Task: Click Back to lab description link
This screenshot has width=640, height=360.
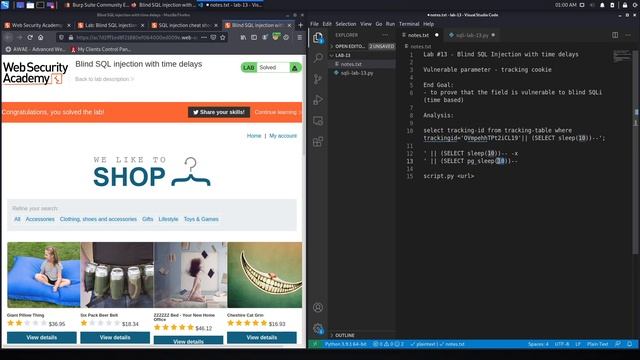Action: tap(104, 79)
